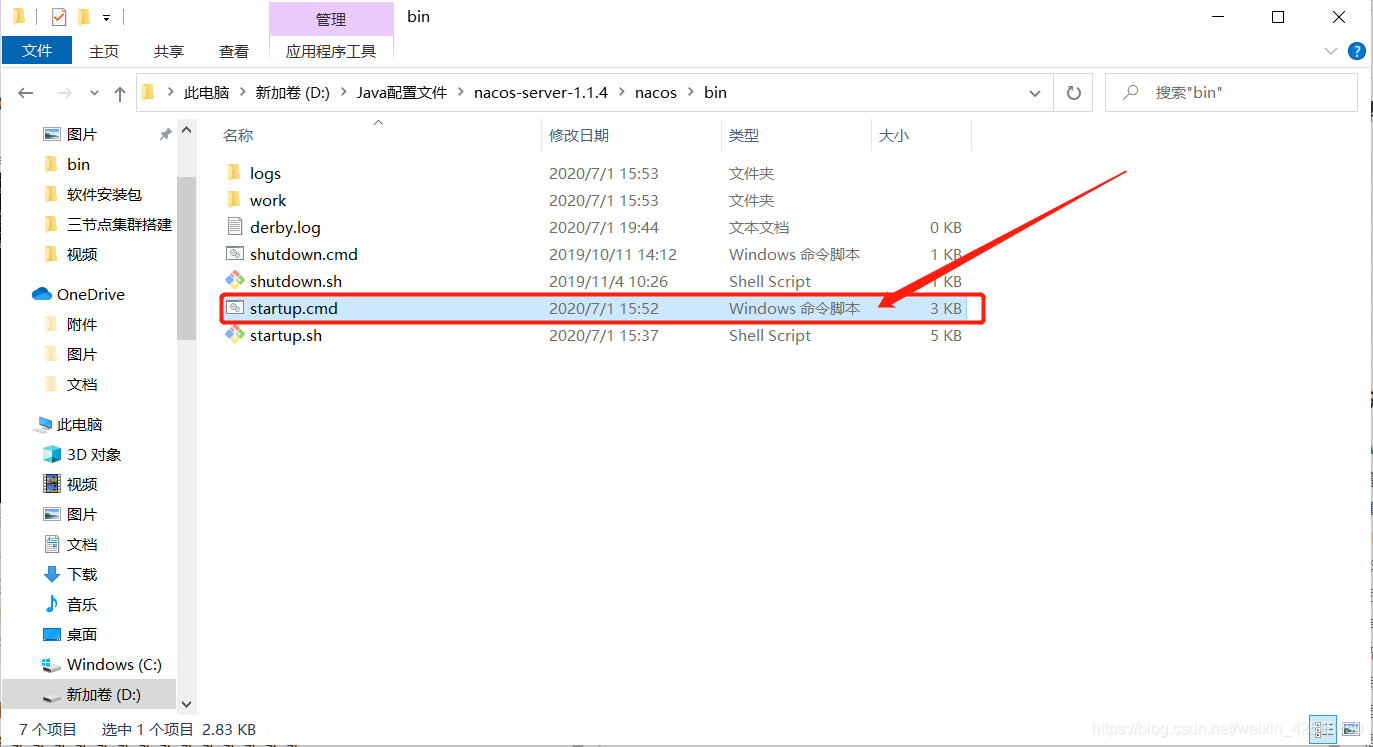Open the 应用程序工具 tab
Viewport: 1373px width, 747px height.
point(331,51)
